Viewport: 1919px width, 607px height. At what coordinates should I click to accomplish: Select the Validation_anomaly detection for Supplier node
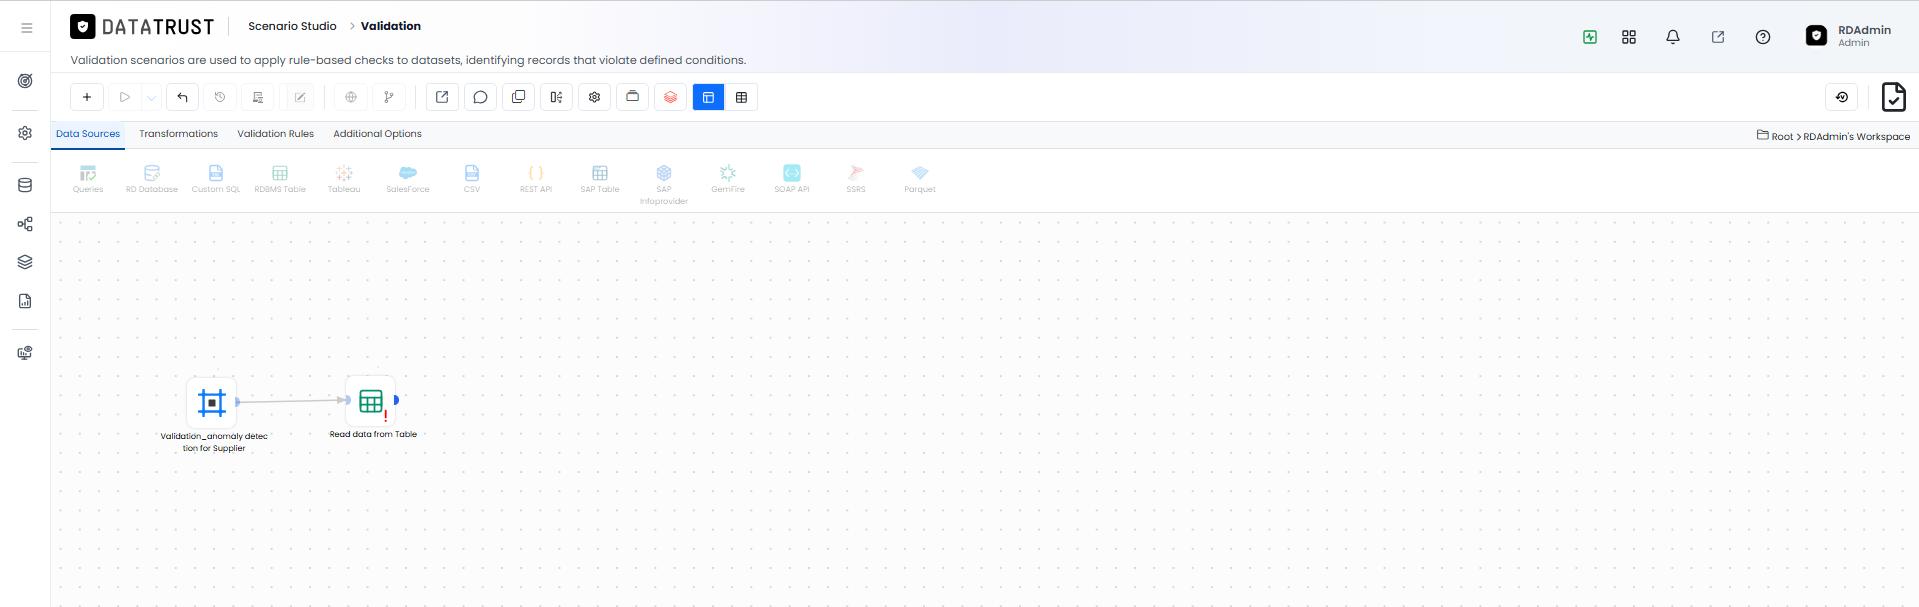[212, 403]
